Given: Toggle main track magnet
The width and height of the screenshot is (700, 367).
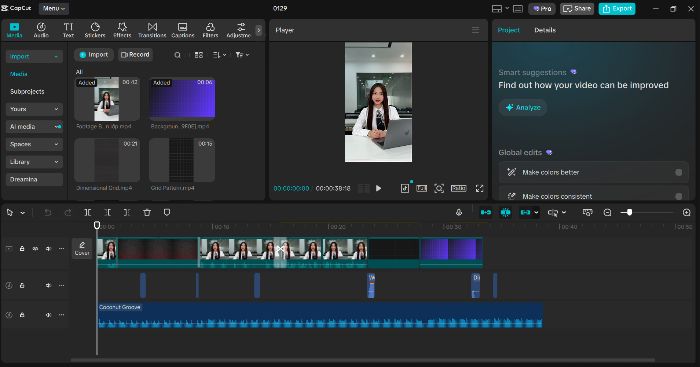Looking at the screenshot, I should [x=486, y=213].
